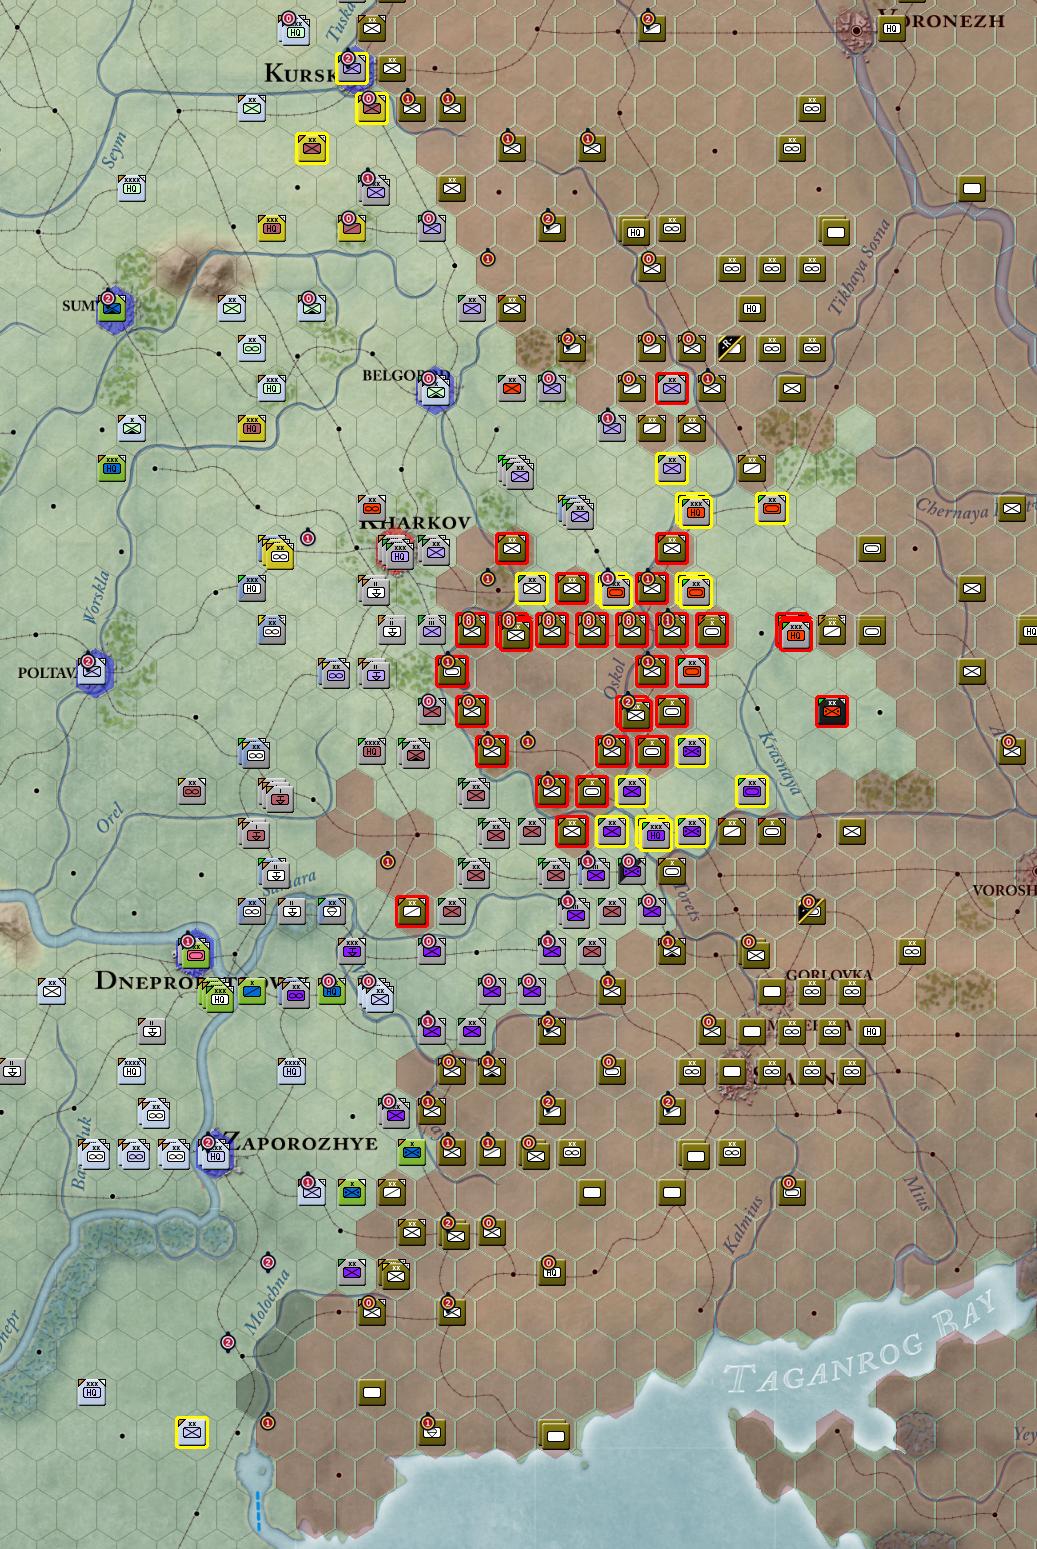Pick yellow-outlined orange armor counter beside orange HQ

coord(772,509)
